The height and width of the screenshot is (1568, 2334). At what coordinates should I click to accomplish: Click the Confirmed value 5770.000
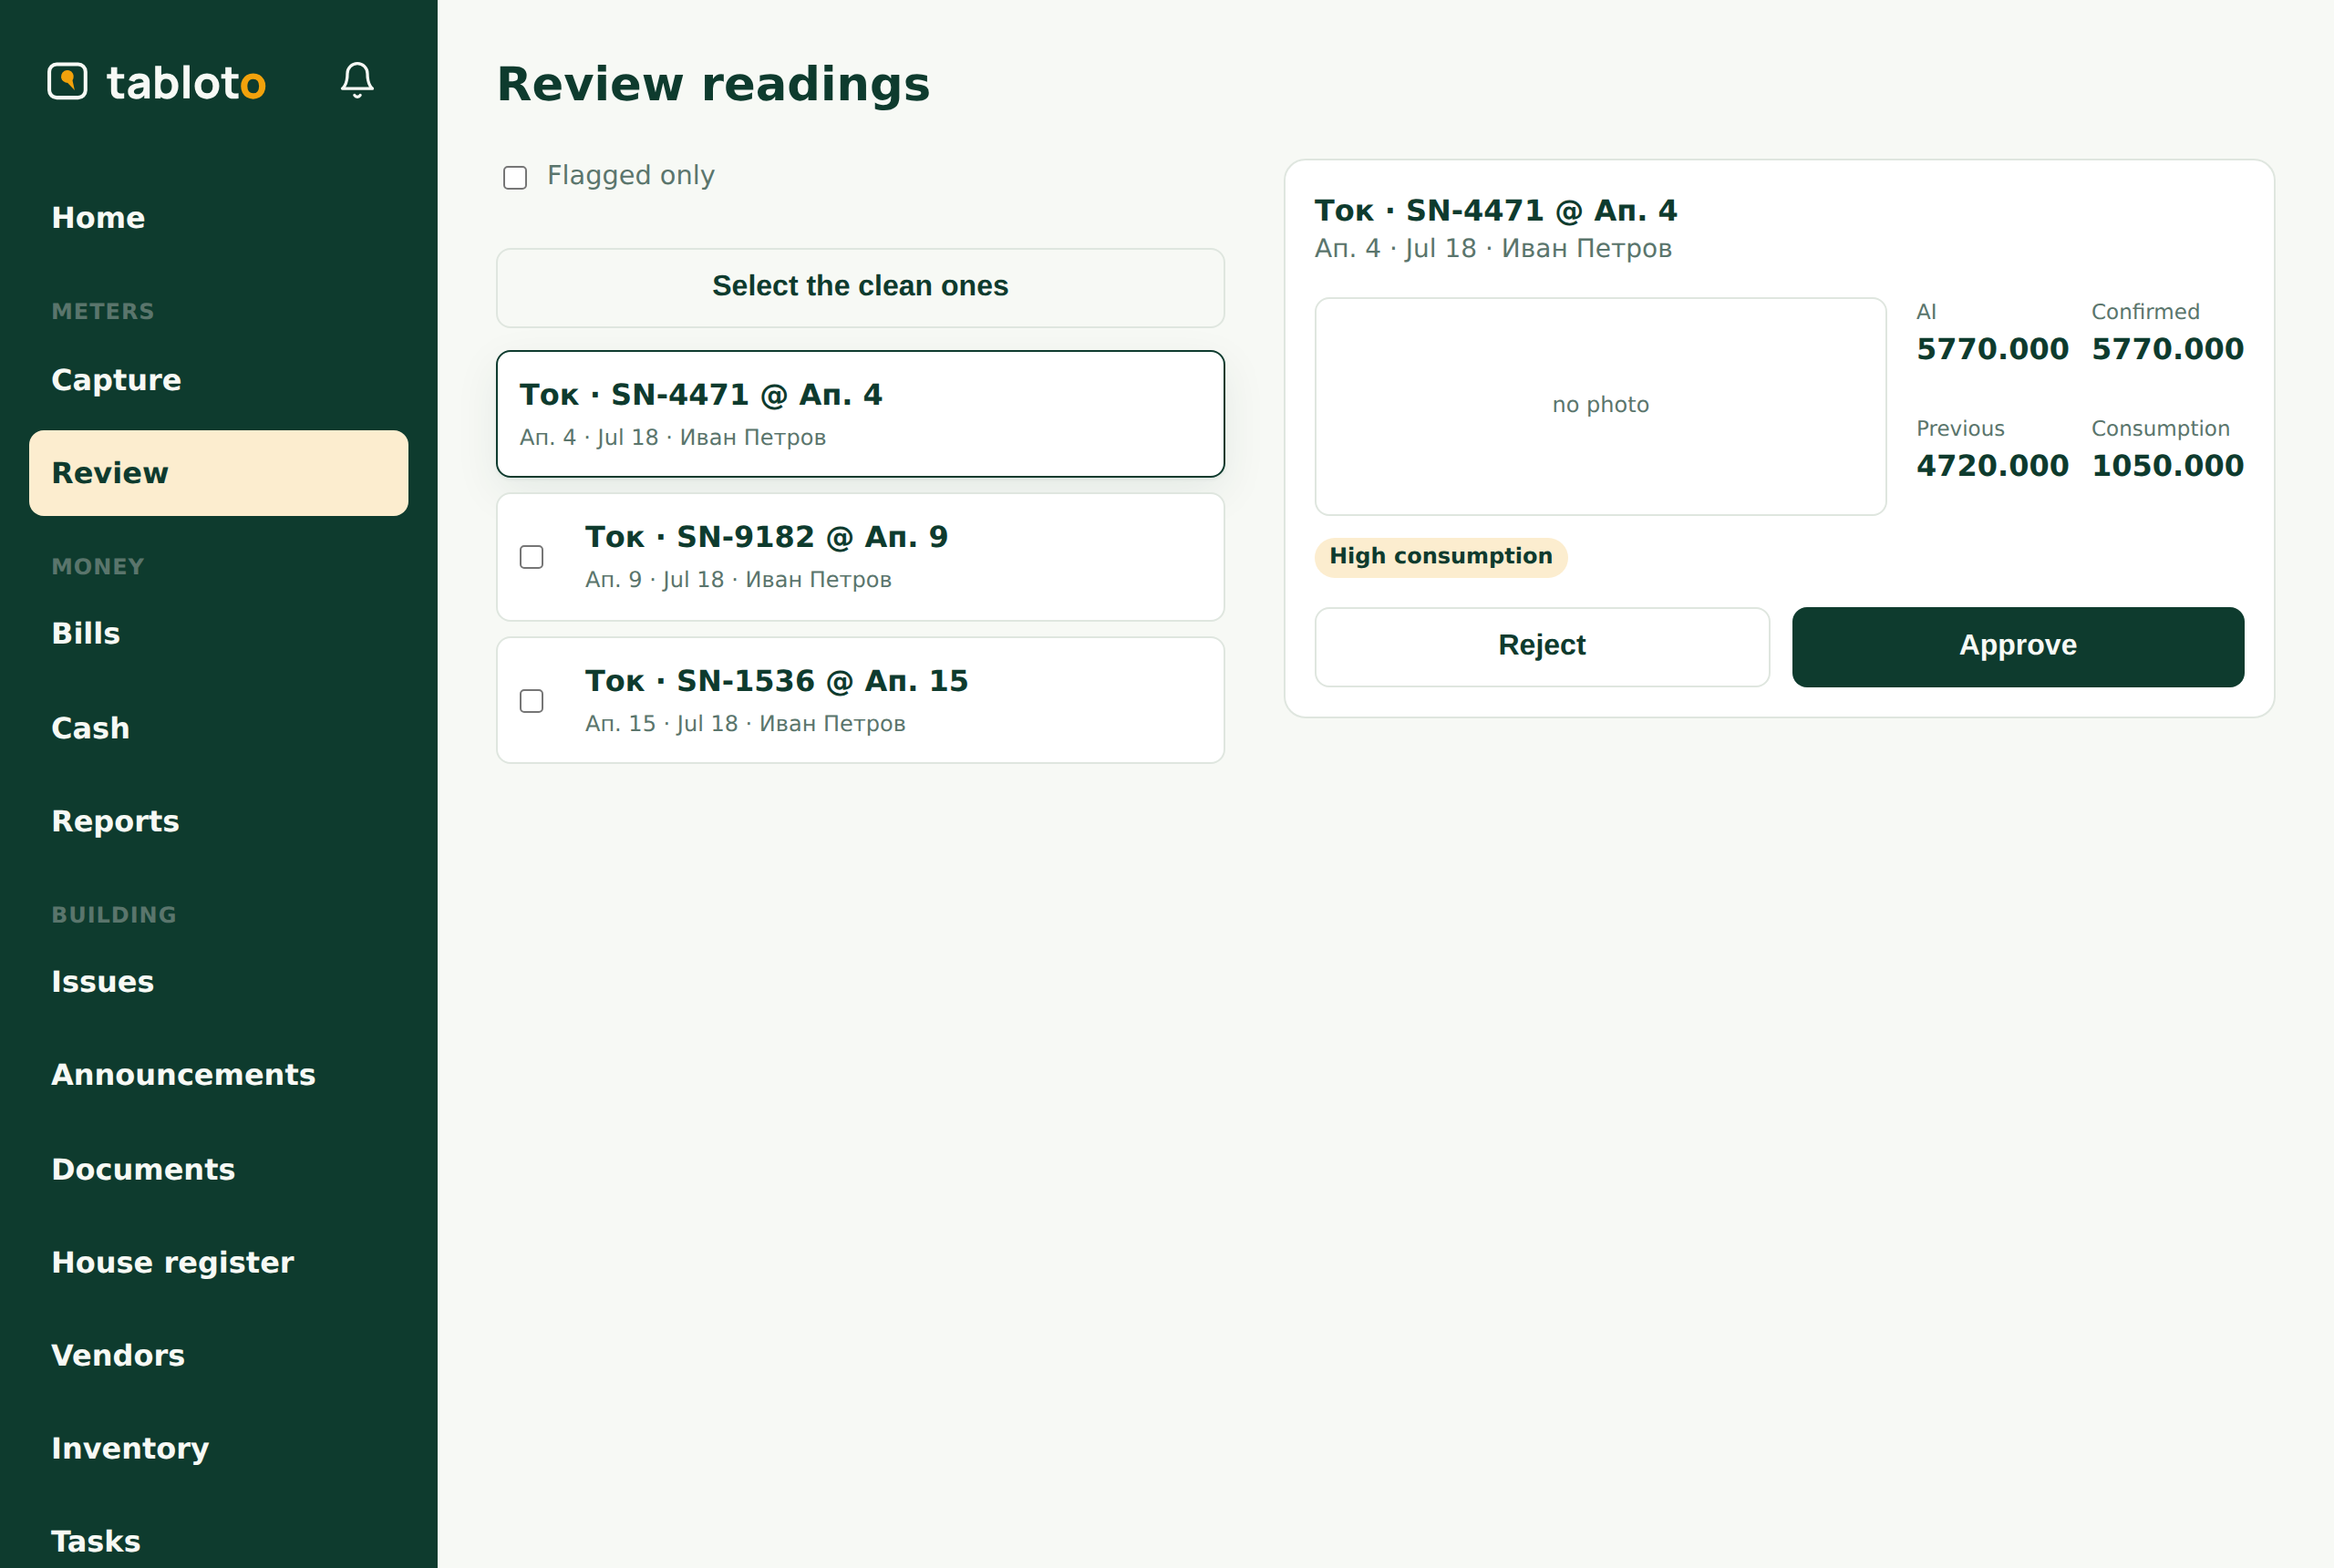point(2167,349)
